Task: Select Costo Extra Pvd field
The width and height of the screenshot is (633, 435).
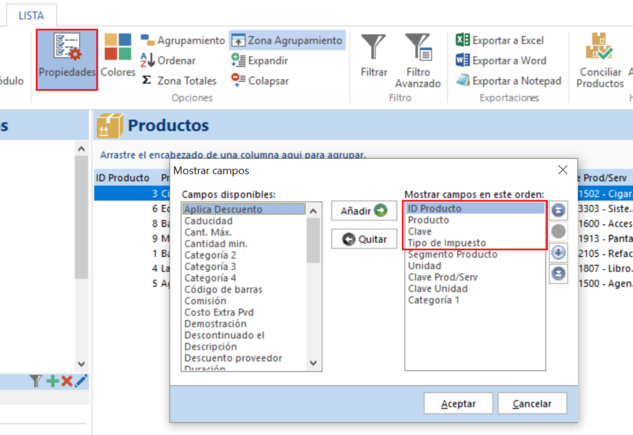Action: click(x=244, y=312)
